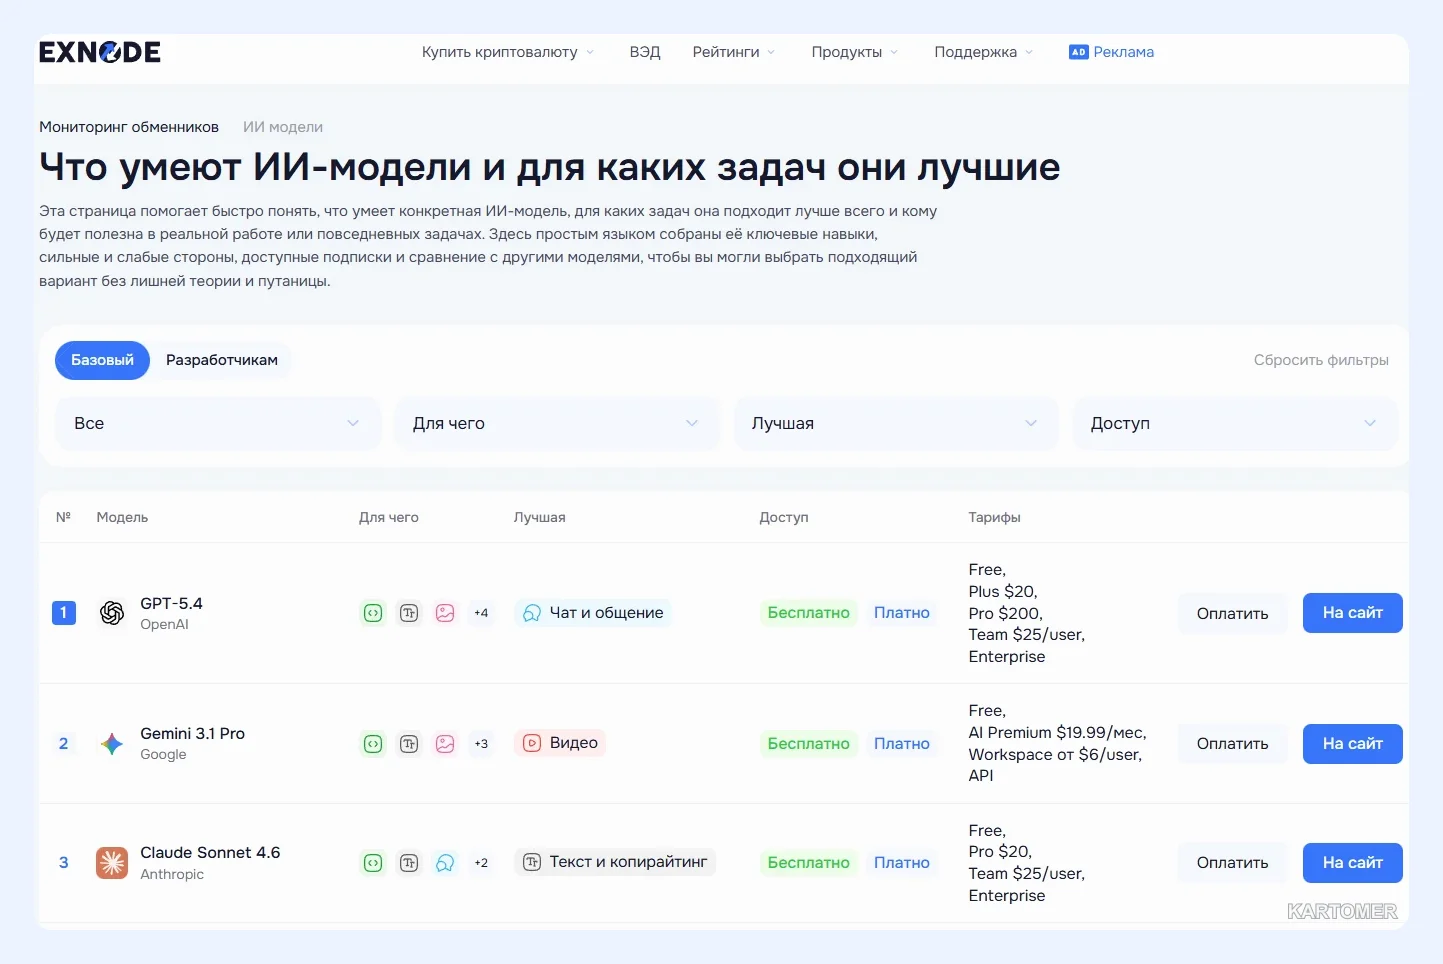Click the text icon in Текст и копирайтинг tag
The image size is (1443, 964).
(532, 862)
